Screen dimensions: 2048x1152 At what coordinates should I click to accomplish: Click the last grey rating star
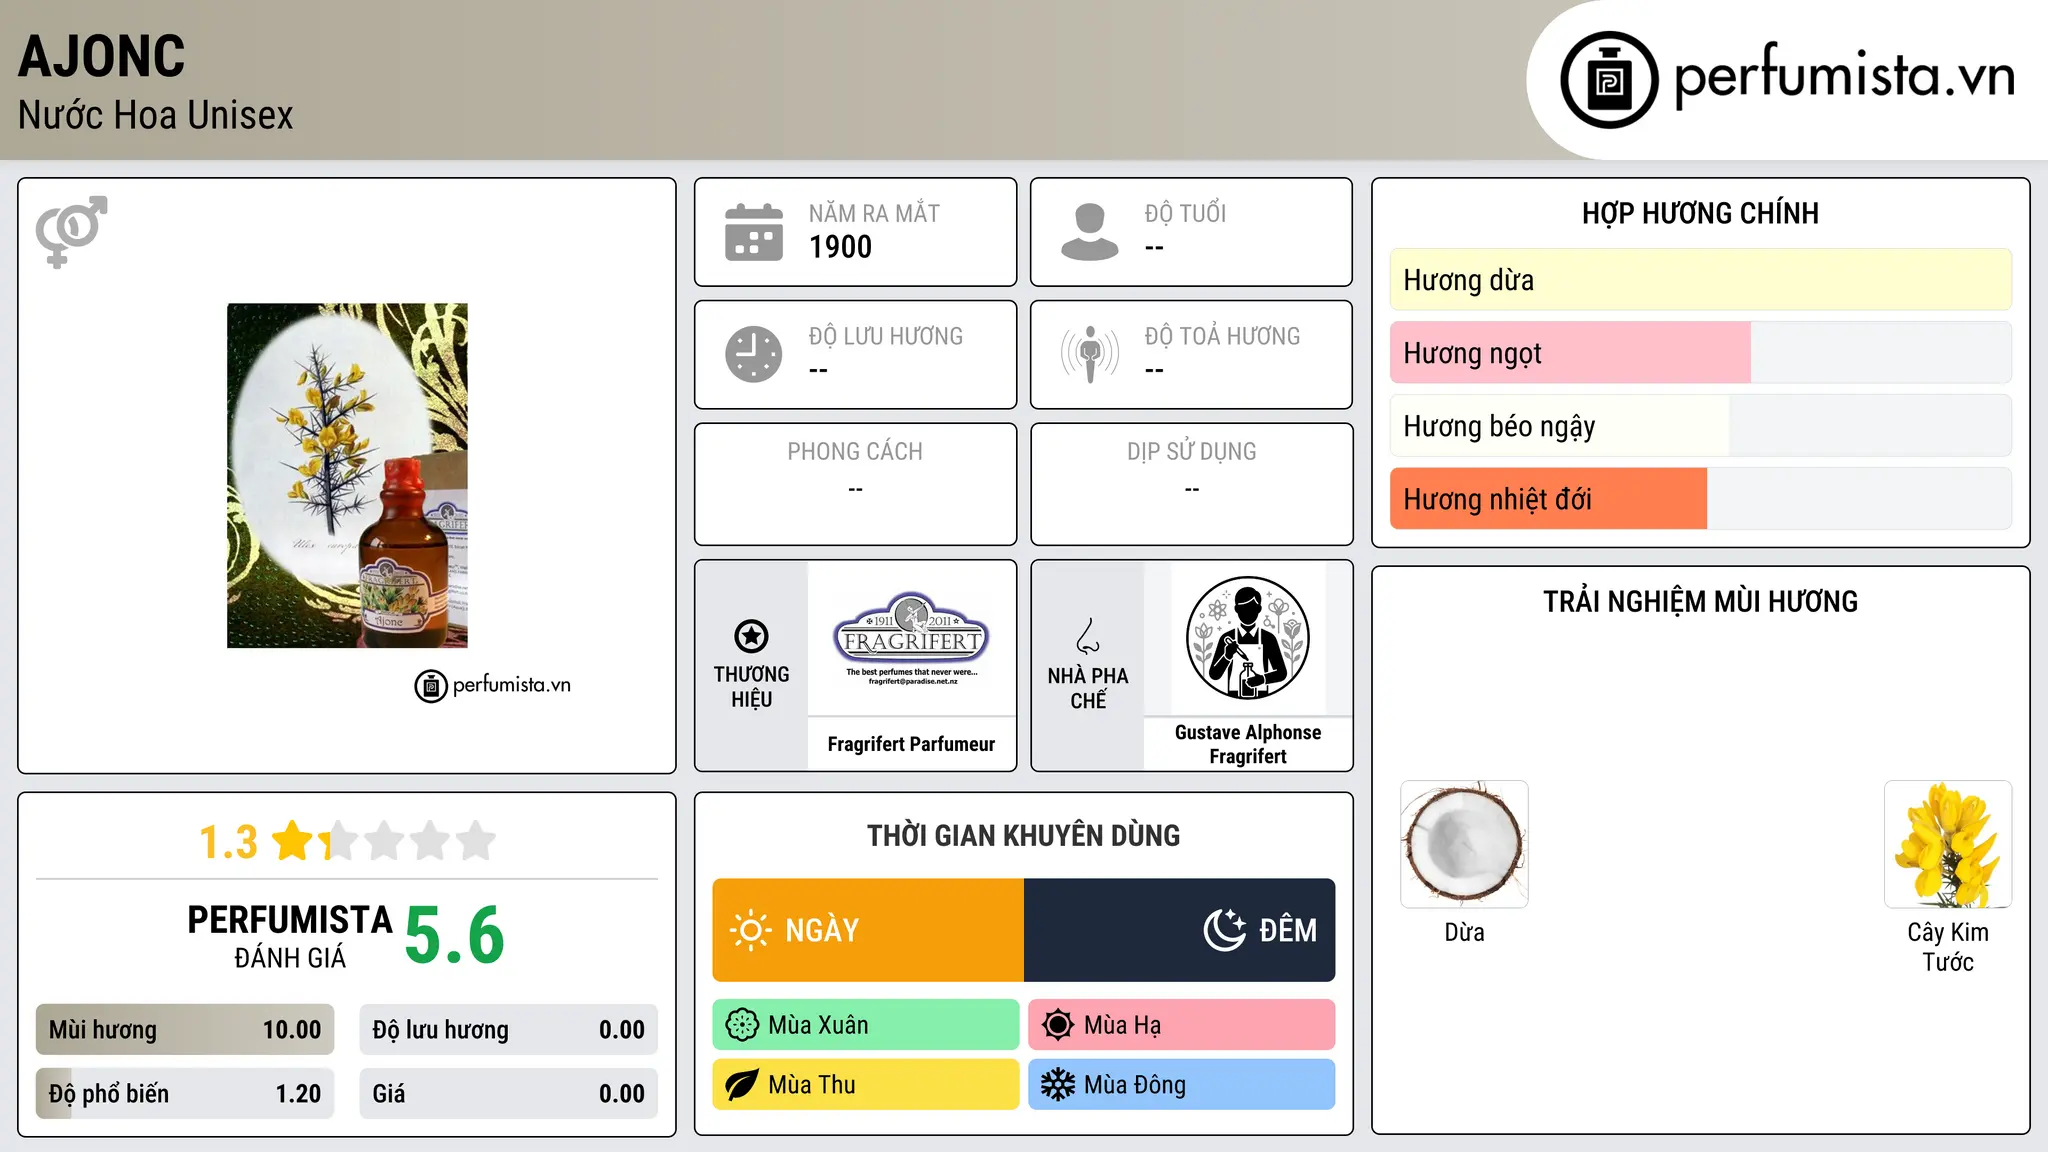[476, 841]
